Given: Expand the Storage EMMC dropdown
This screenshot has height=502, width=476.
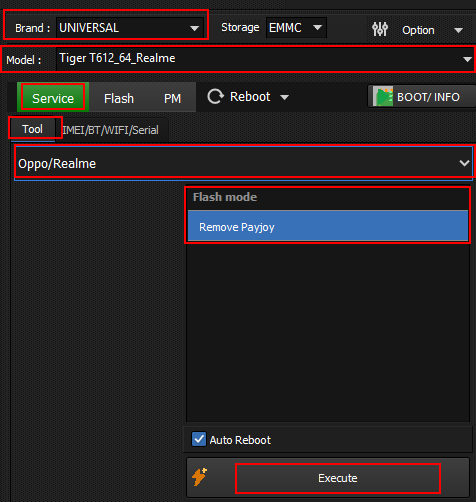Looking at the screenshot, I should (296, 27).
